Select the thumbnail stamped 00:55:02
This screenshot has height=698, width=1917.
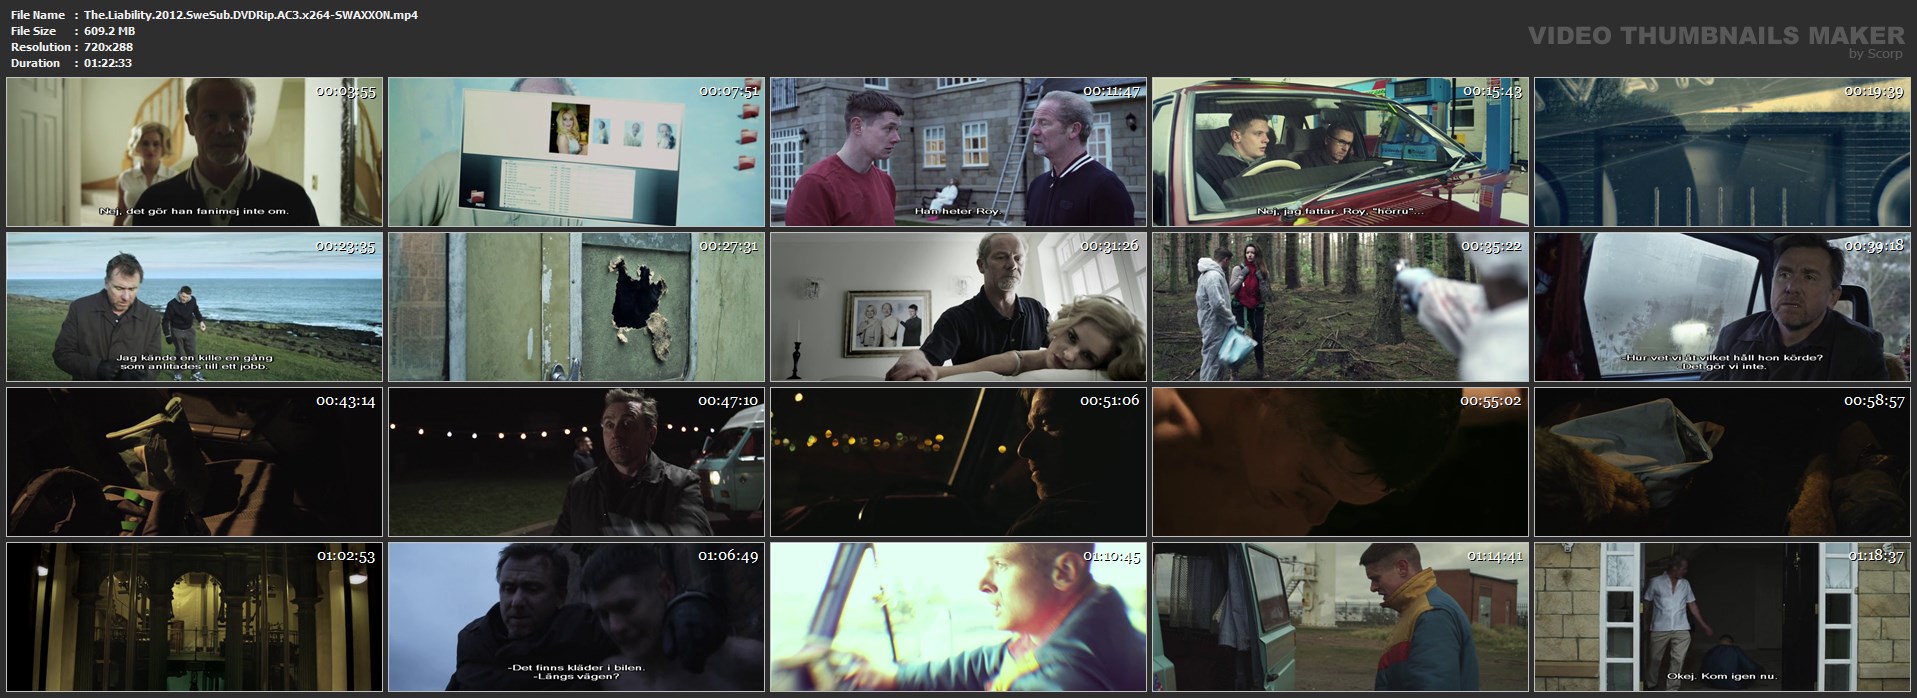[x=1340, y=462]
